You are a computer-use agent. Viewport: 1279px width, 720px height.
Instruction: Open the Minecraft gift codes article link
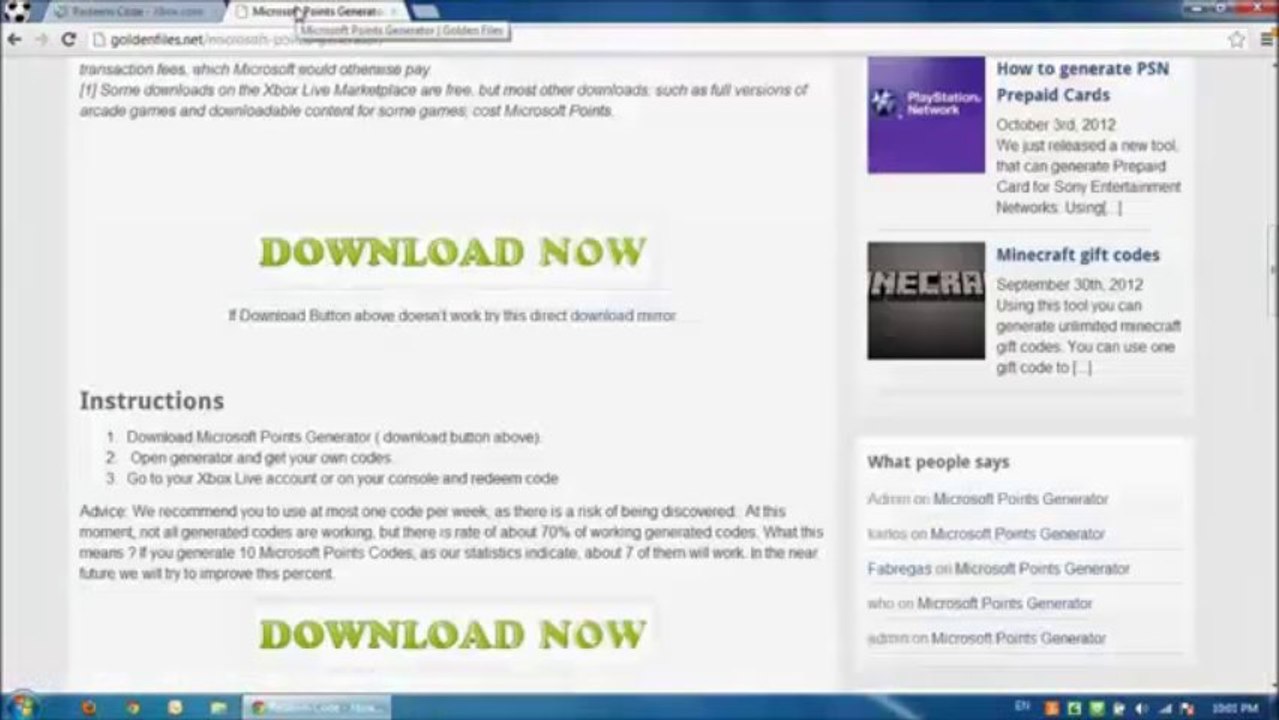tap(1078, 255)
